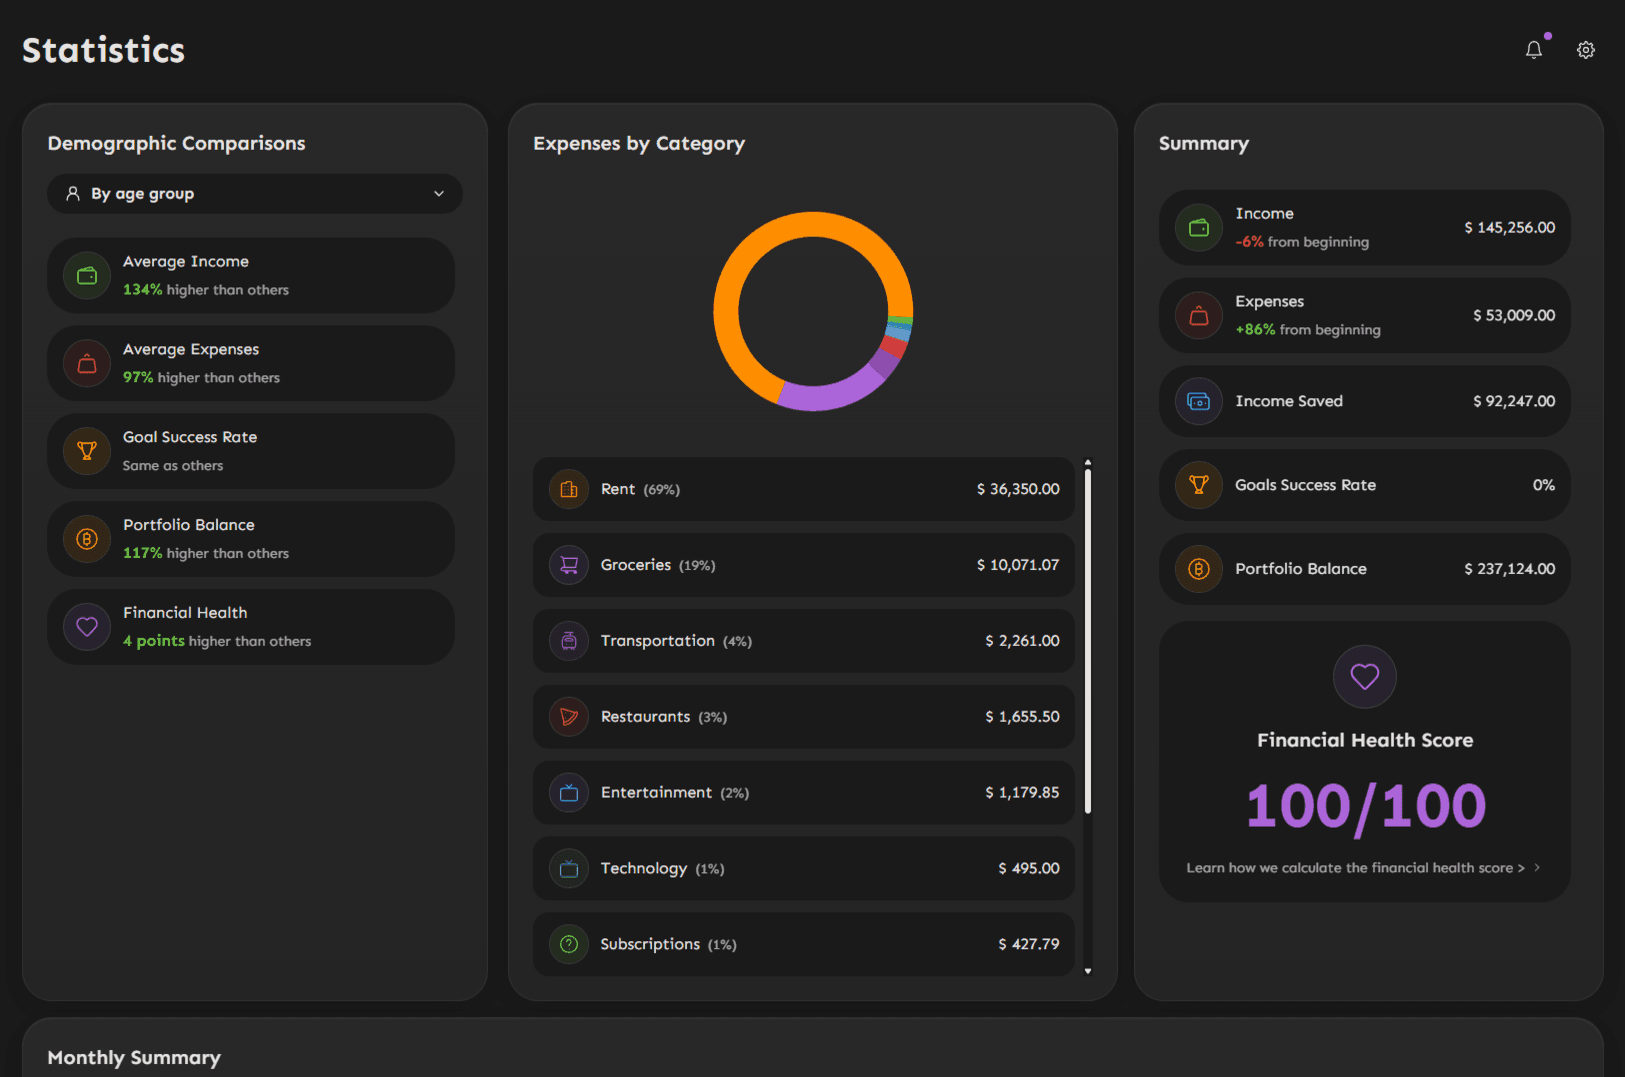Viewport: 1625px width, 1077px height.
Task: Click the orange Rent segment of the donut chart
Action: click(740, 260)
